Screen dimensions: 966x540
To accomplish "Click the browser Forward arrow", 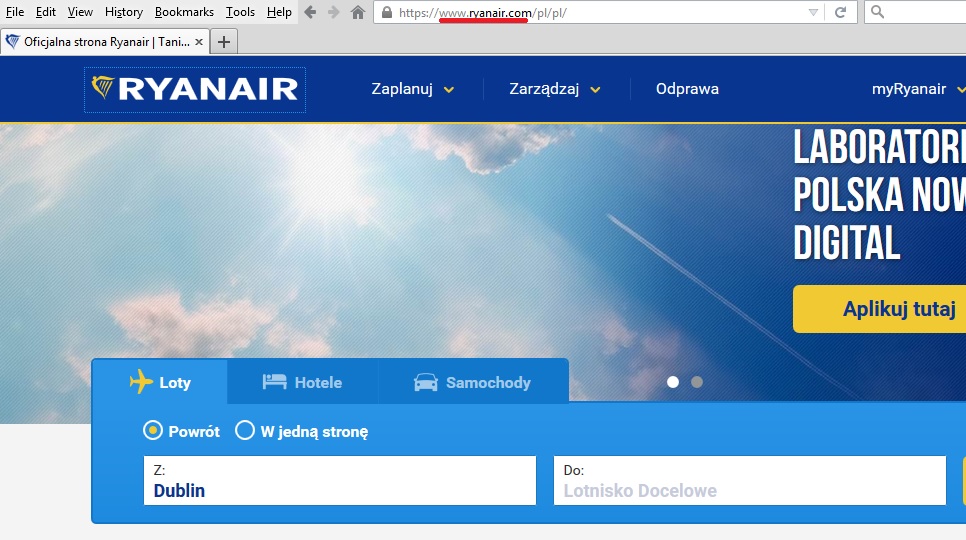I will (333, 12).
